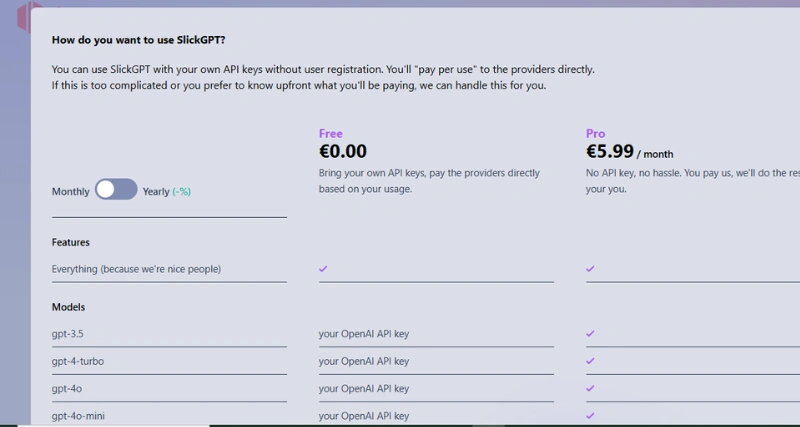
Task: Click the €0.00 Free price
Action: [343, 152]
